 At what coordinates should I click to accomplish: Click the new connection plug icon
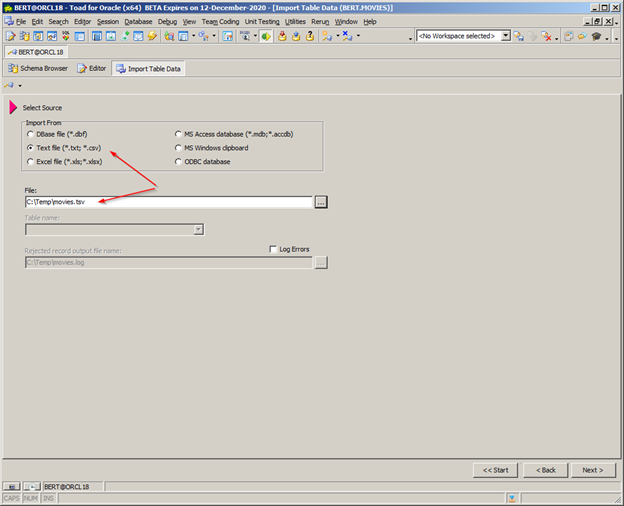point(327,36)
